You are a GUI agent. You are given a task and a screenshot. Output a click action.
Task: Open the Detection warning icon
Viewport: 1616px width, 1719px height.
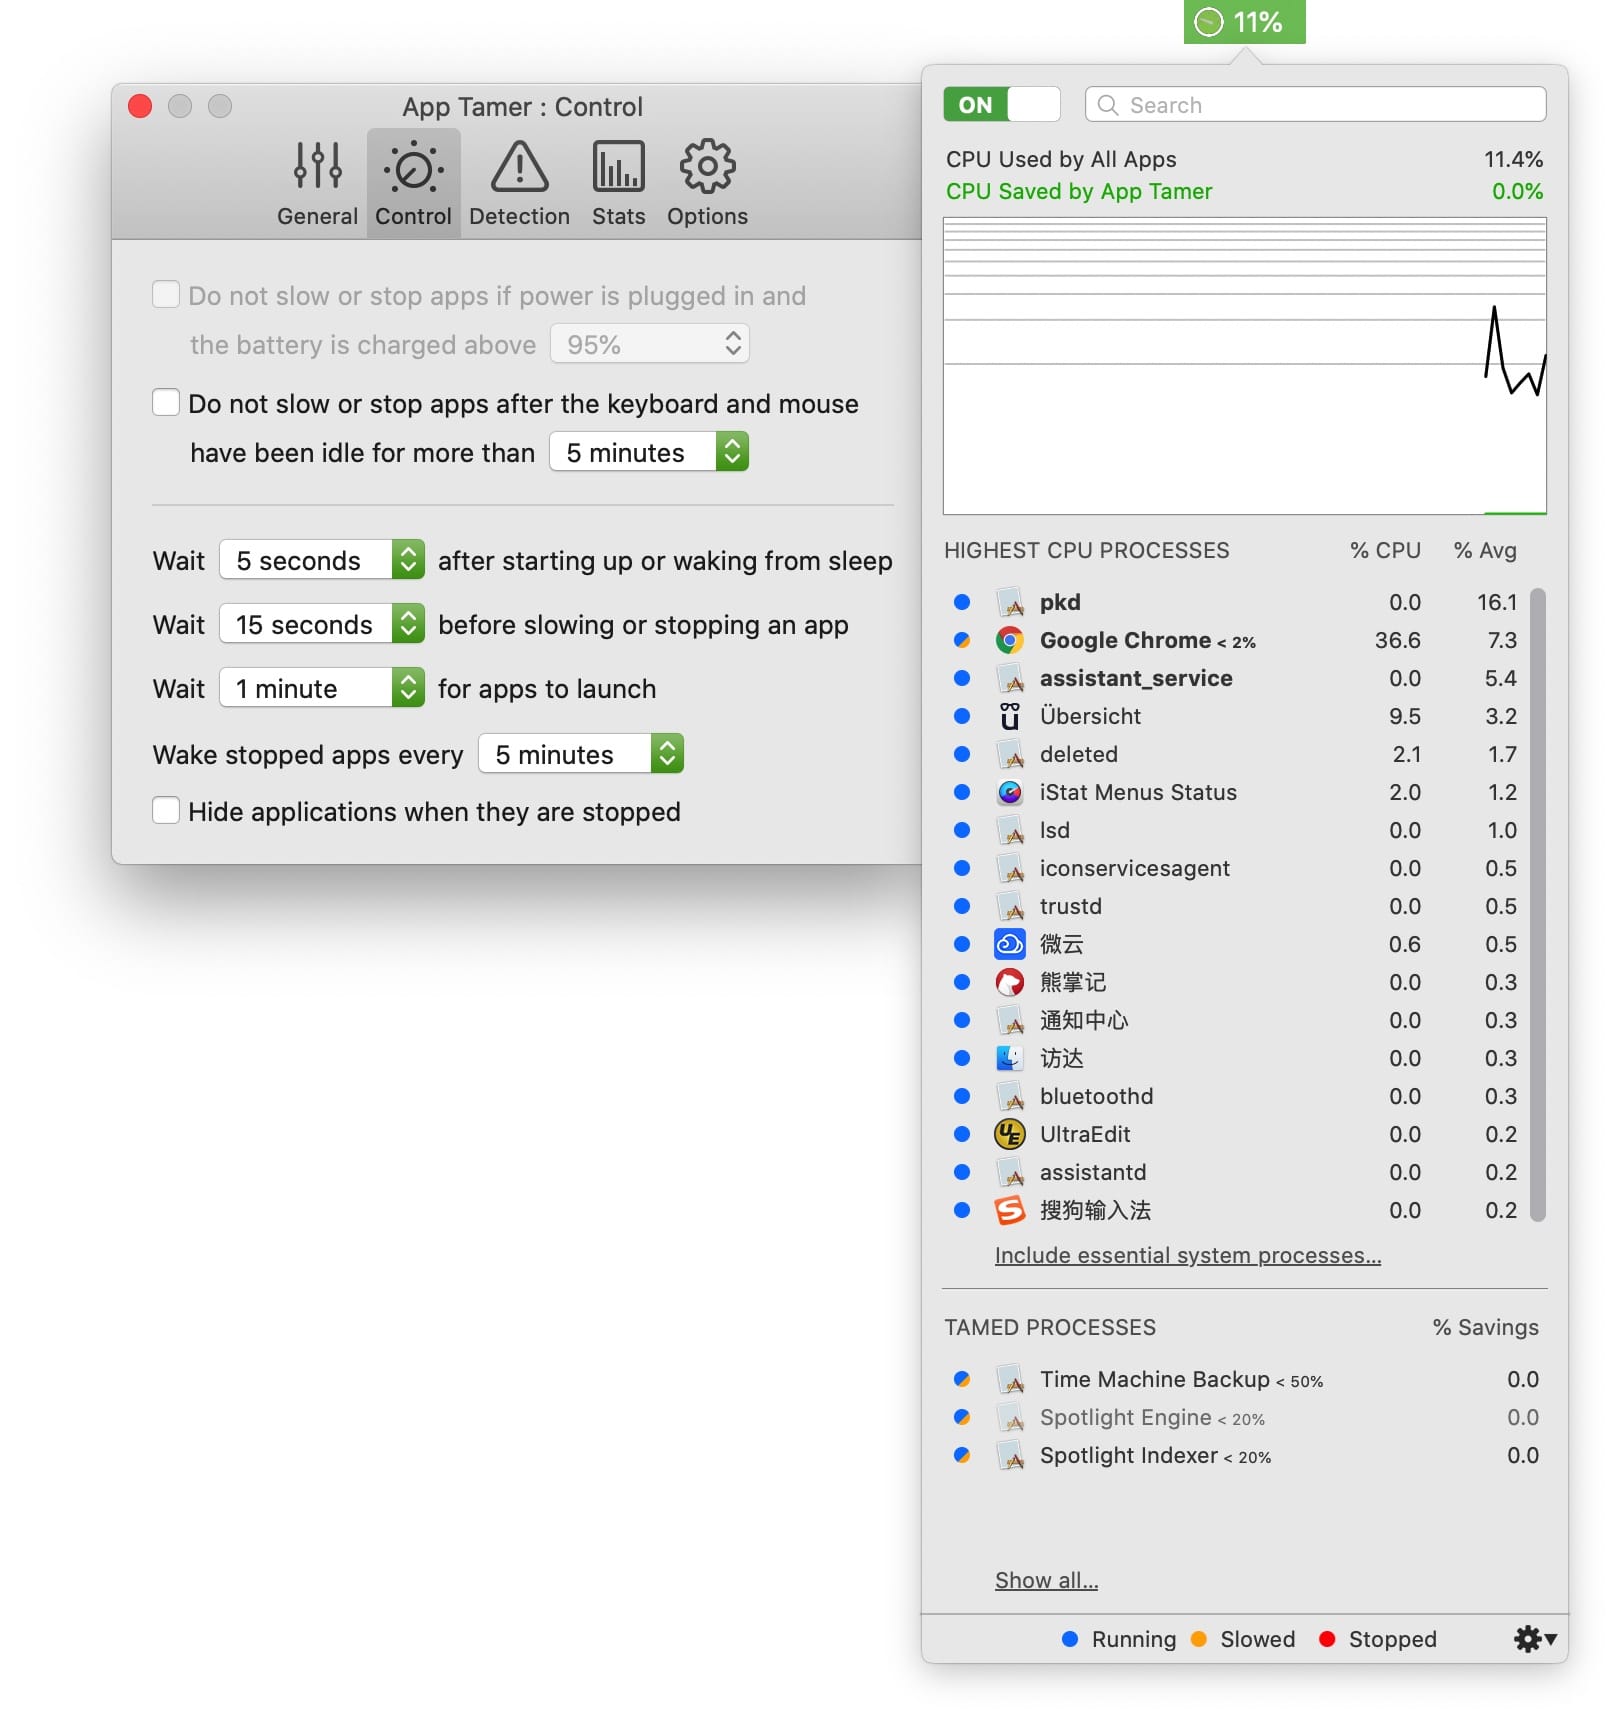click(x=519, y=167)
